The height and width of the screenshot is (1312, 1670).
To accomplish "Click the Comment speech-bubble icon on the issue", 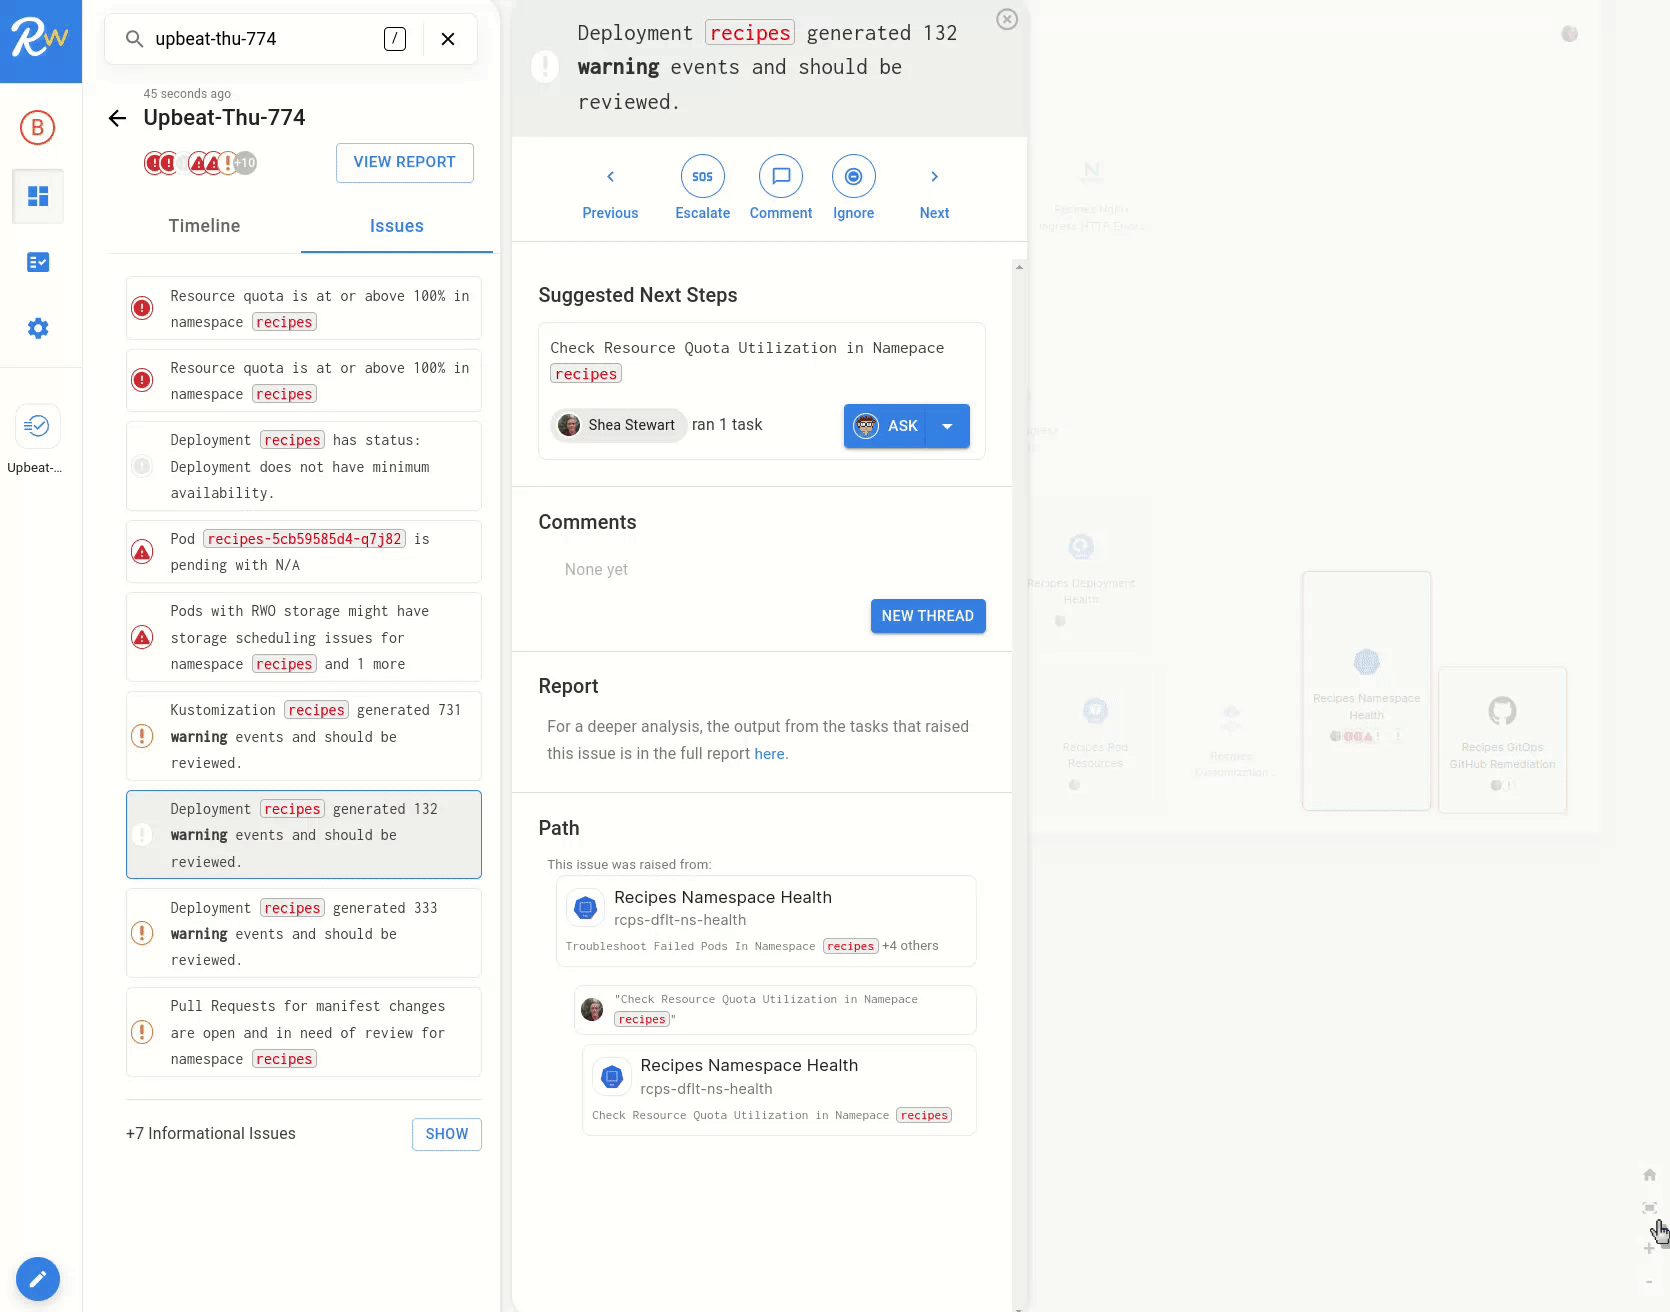I will 781,176.
